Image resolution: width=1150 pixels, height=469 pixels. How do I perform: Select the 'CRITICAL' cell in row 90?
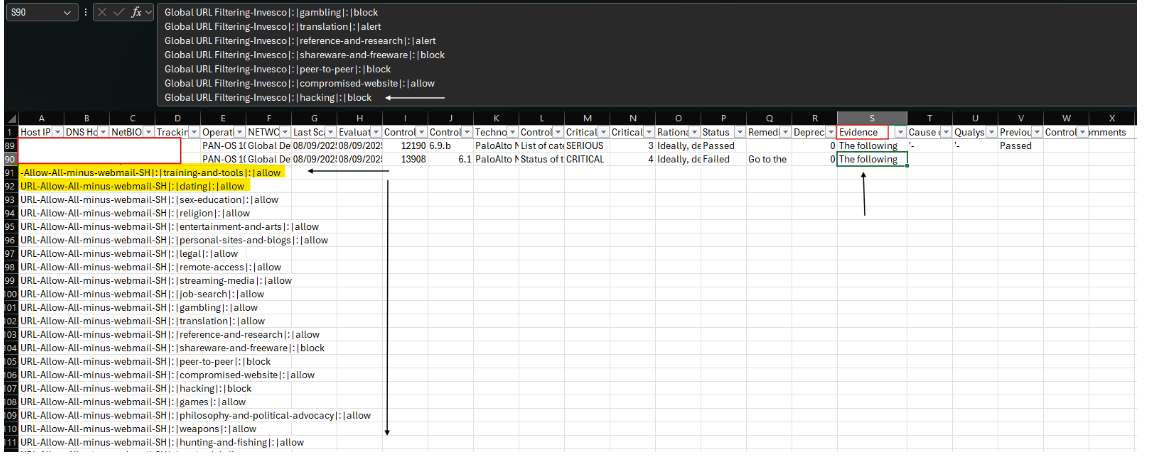pyautogui.click(x=587, y=159)
